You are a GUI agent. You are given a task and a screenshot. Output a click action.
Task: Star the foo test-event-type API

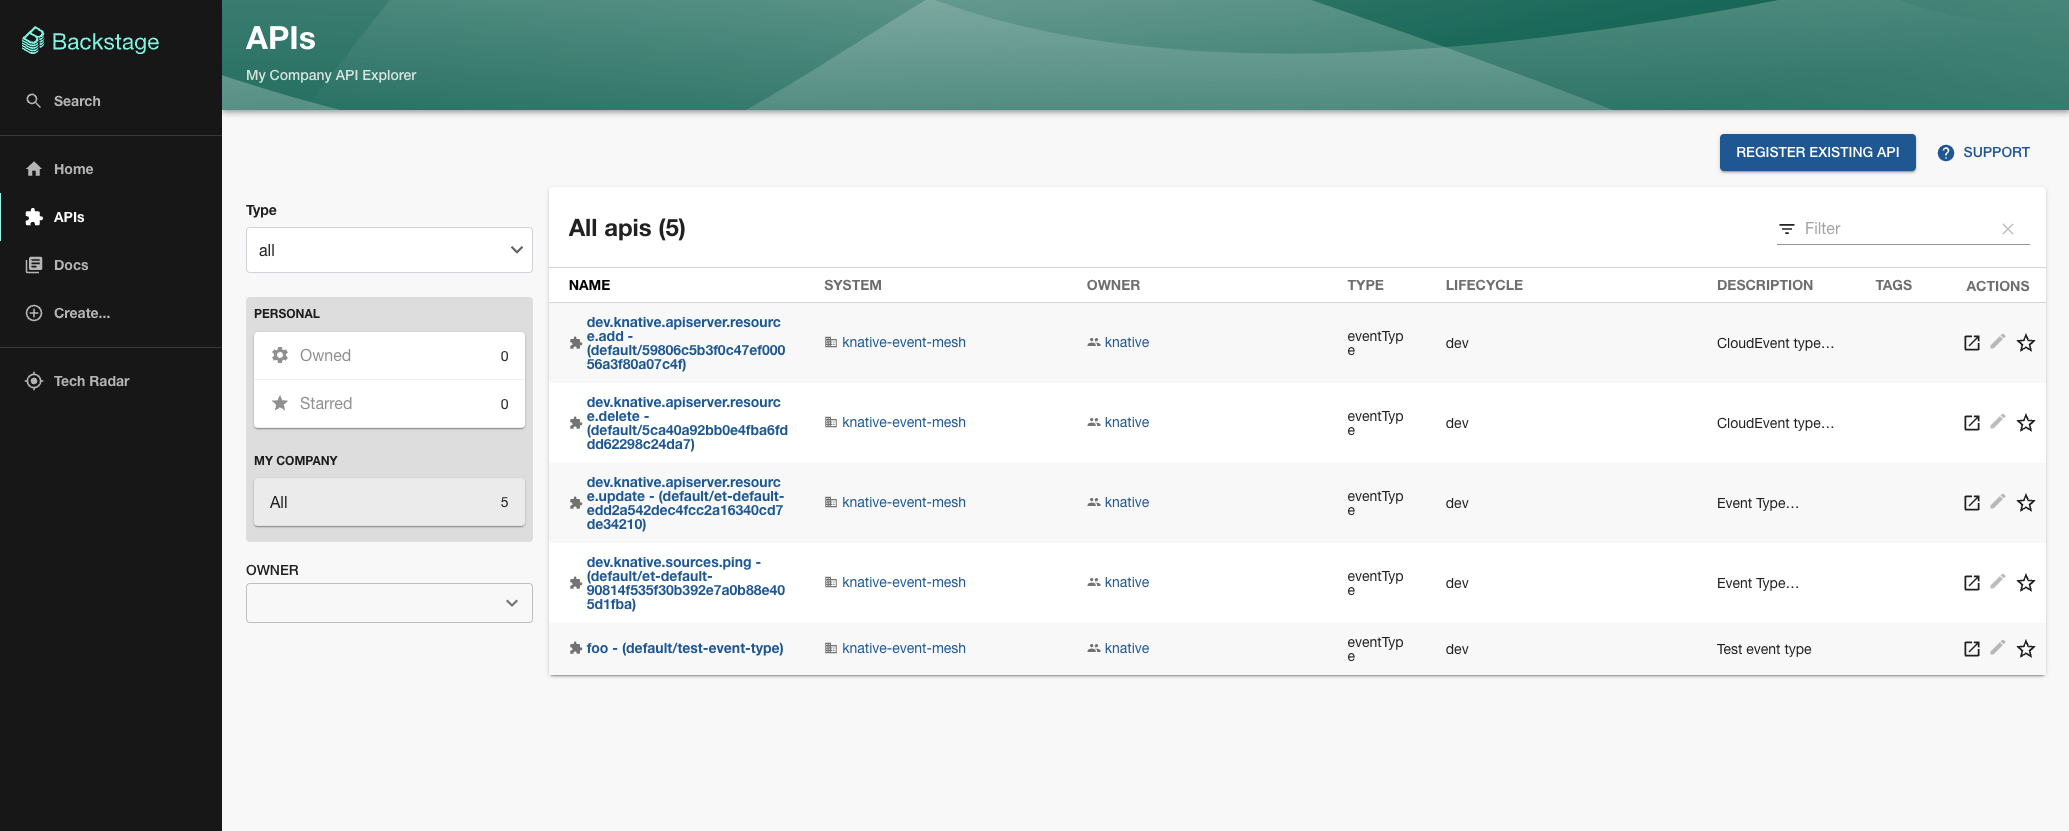pos(2025,649)
